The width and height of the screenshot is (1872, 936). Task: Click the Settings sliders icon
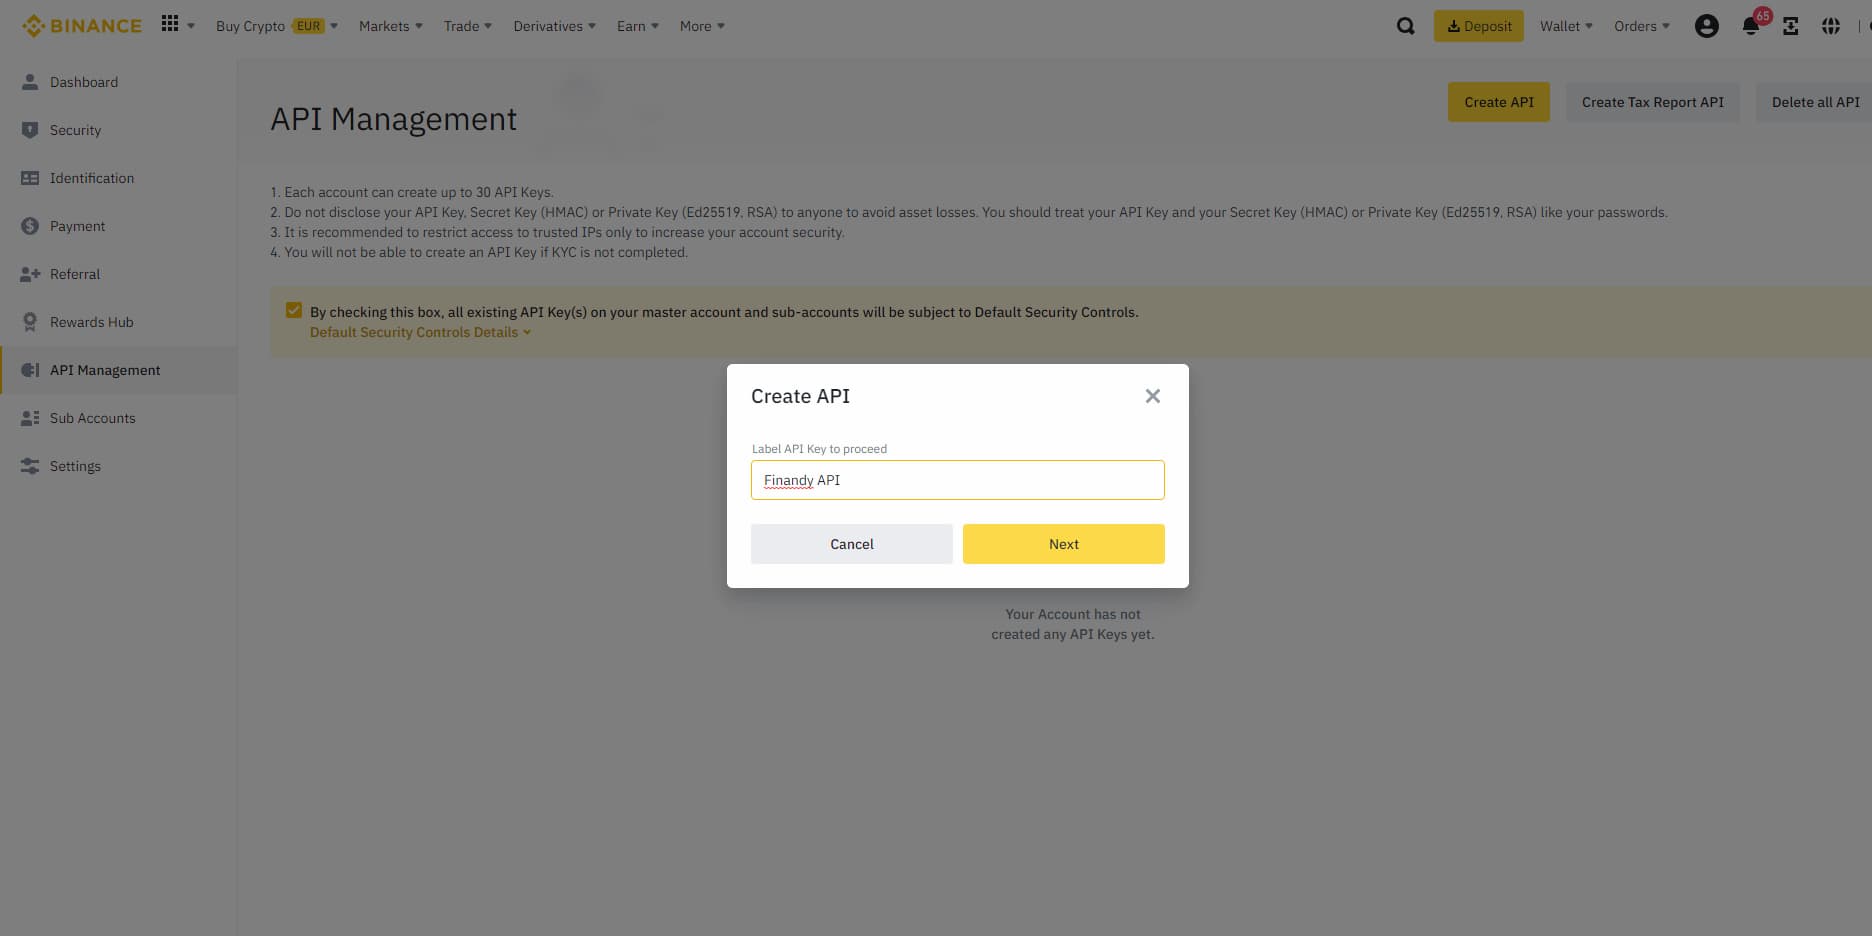point(30,466)
